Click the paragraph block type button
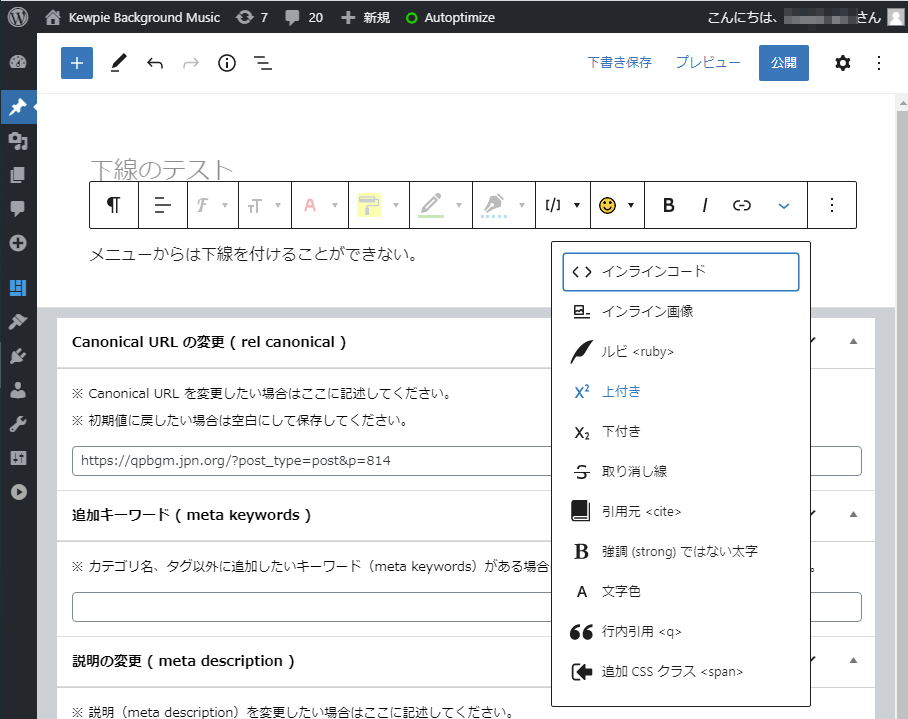 pos(114,205)
